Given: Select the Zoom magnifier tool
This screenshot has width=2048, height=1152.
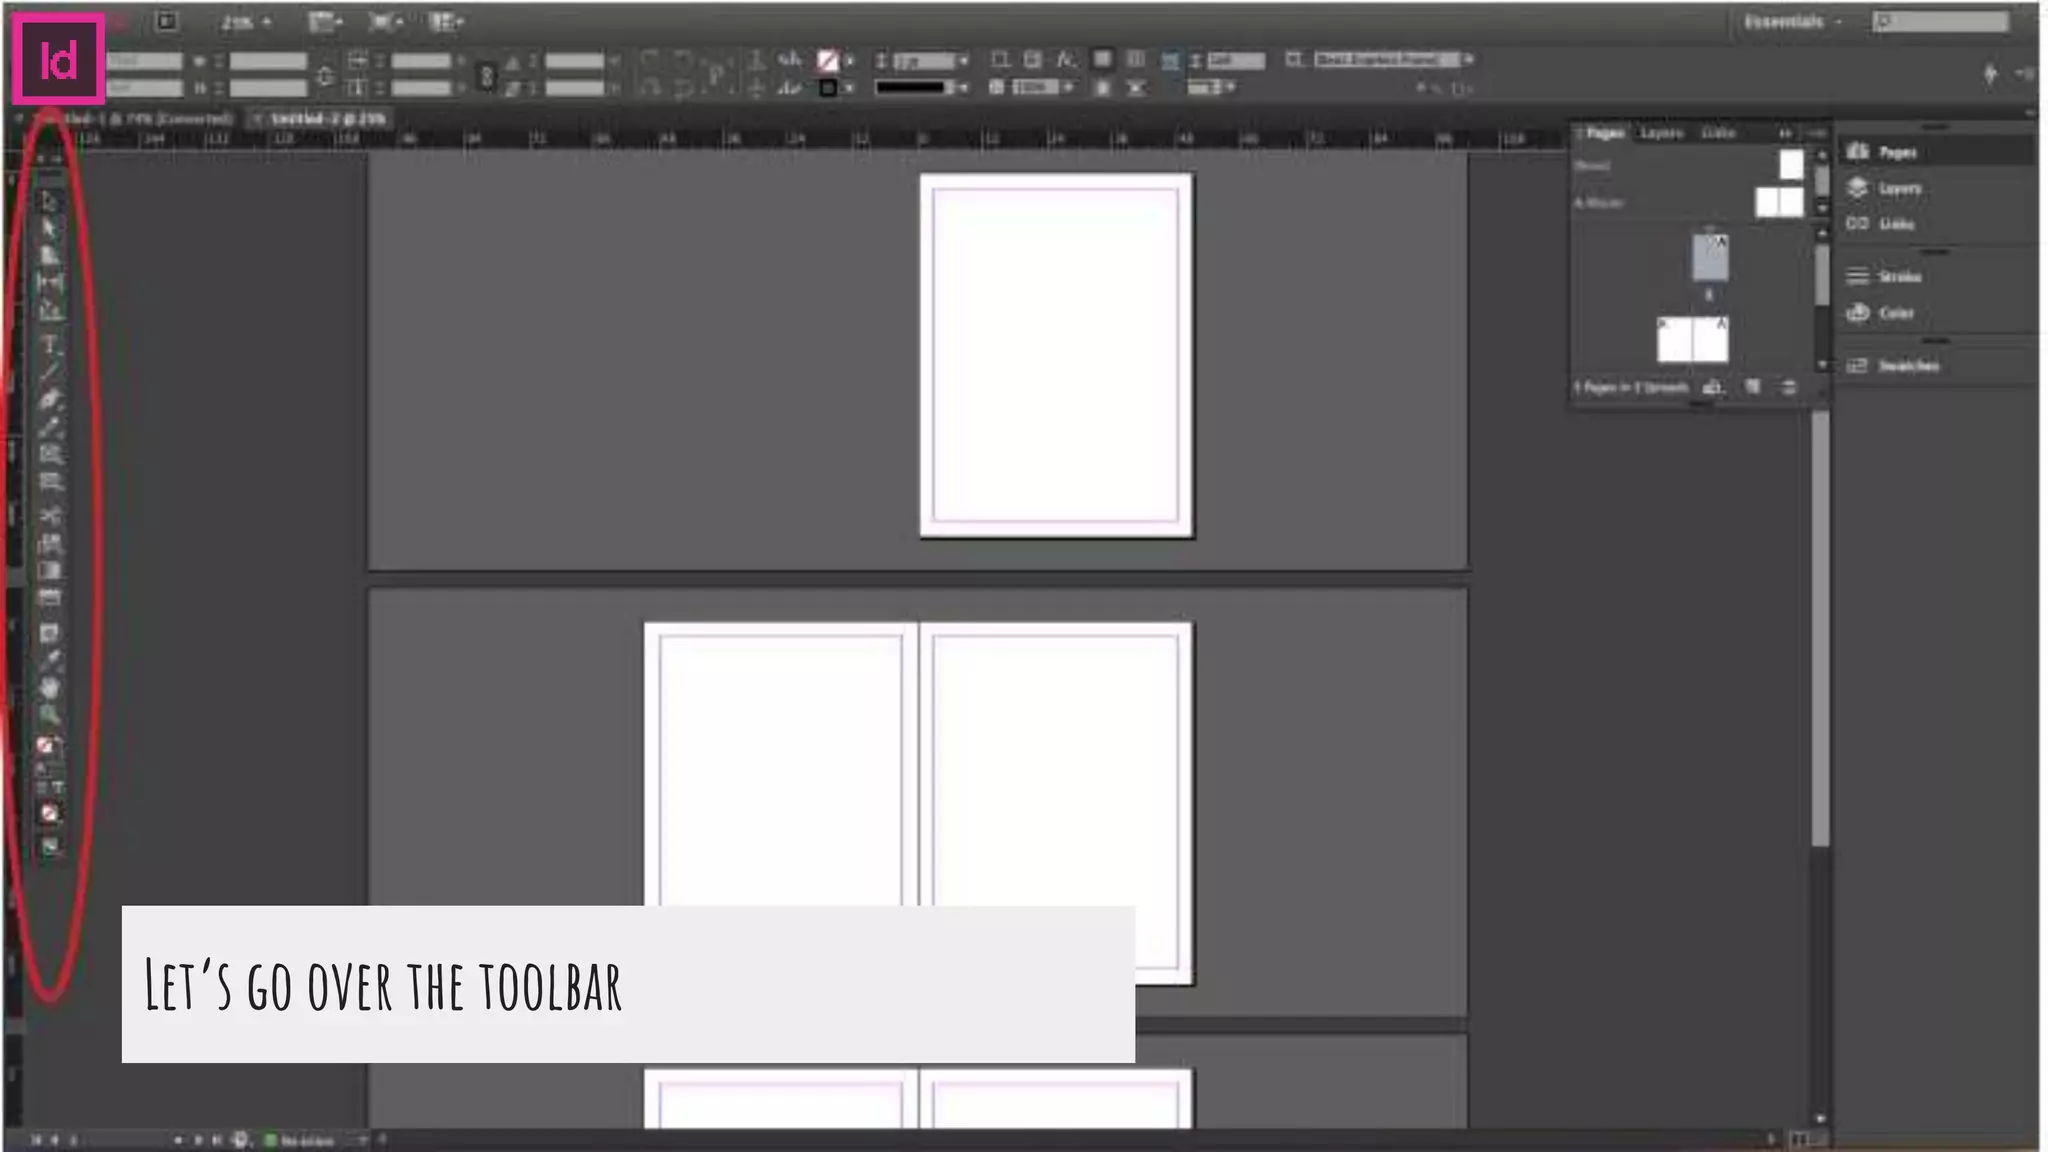Looking at the screenshot, I should [49, 715].
